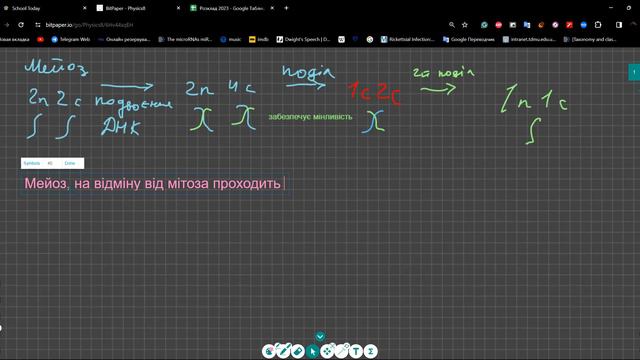Open the blue round extension icon
This screenshot has height=360, width=640.
pos(584,25)
